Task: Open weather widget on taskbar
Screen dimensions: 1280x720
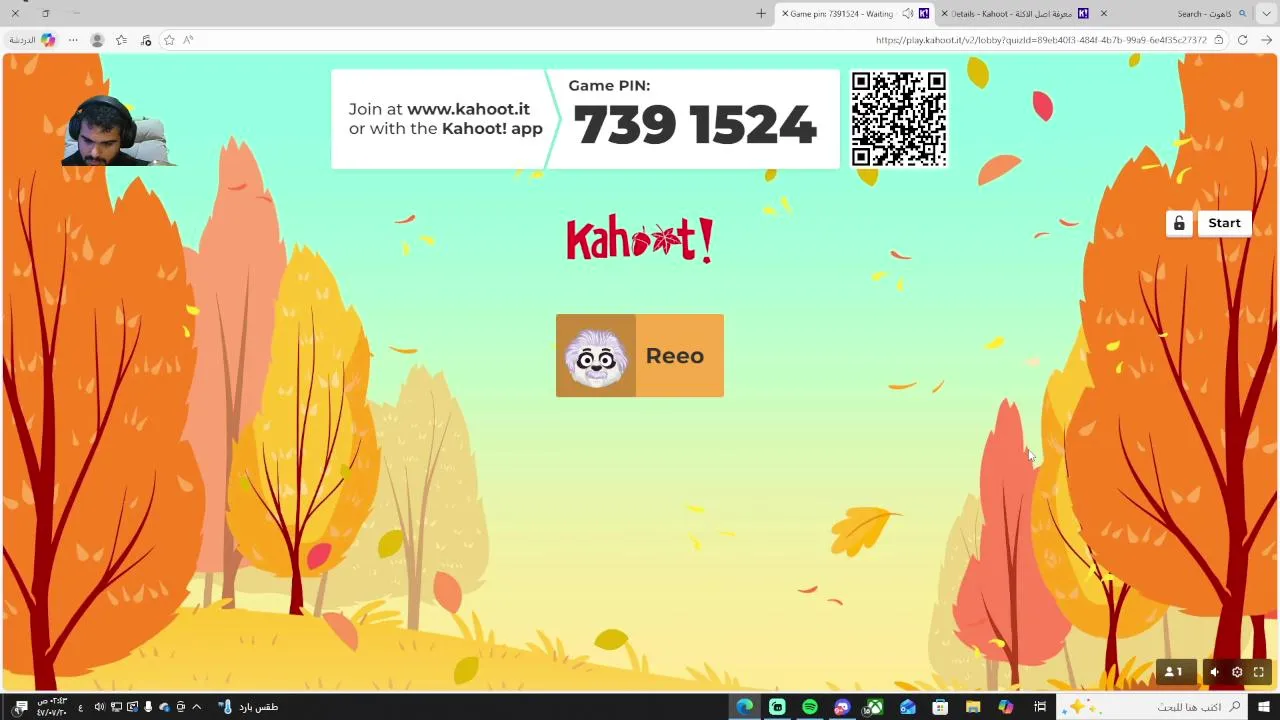Action: pyautogui.click(x=248, y=707)
